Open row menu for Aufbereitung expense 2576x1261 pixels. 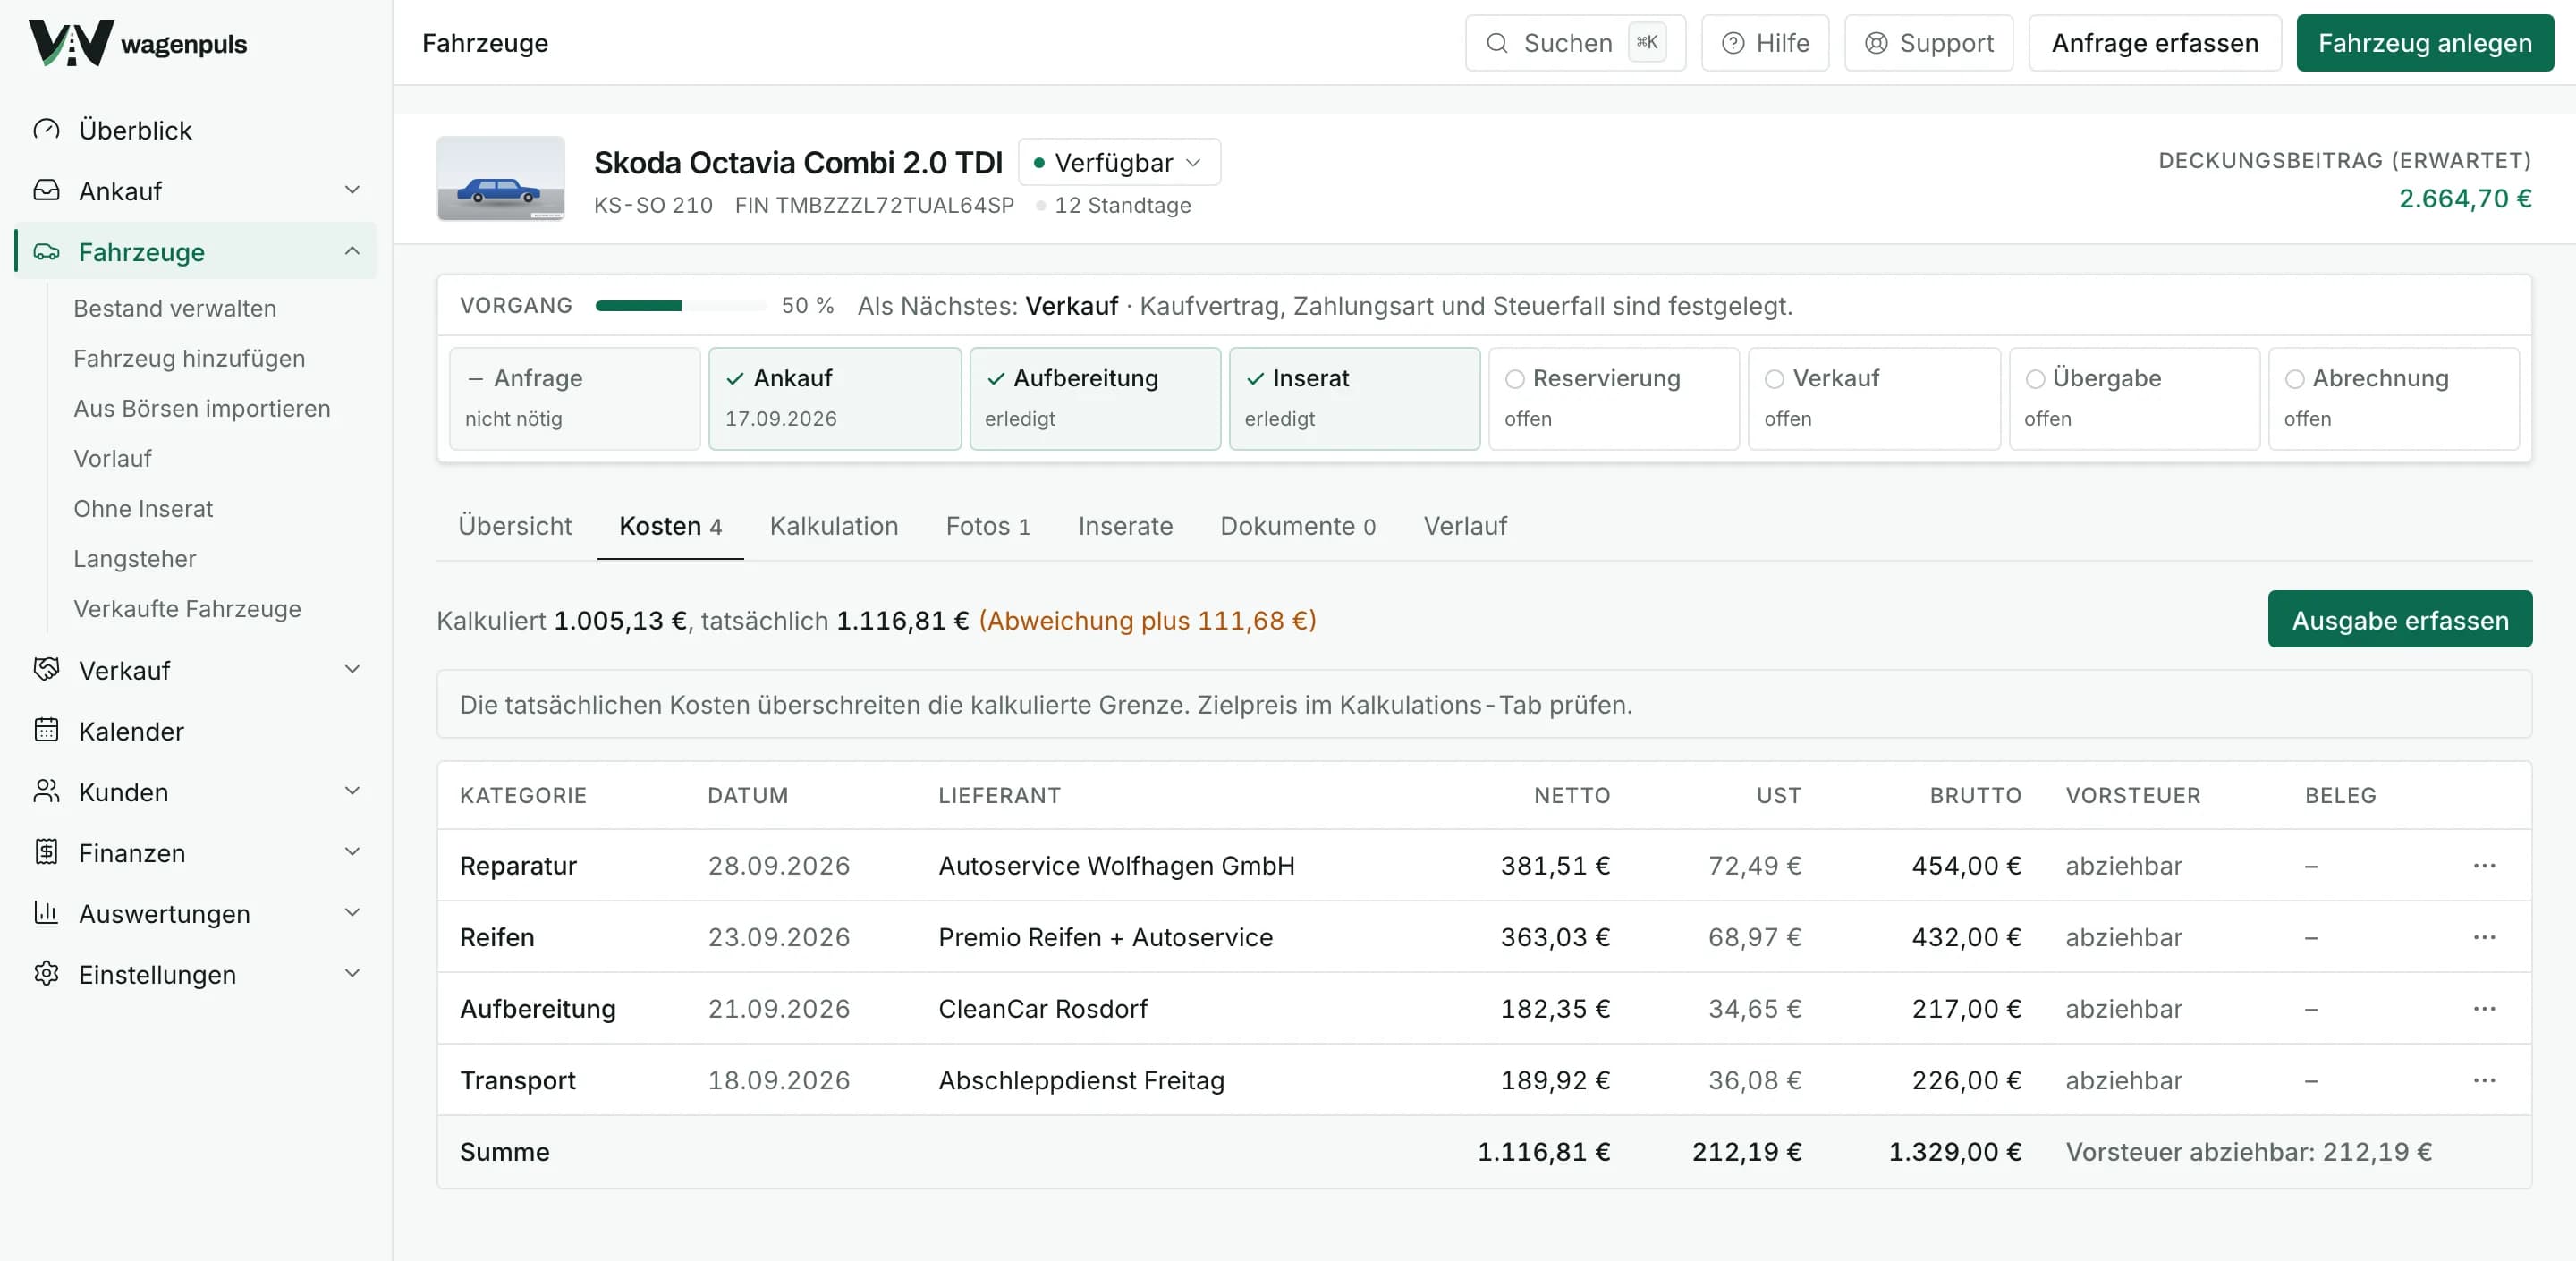[x=2484, y=1009]
